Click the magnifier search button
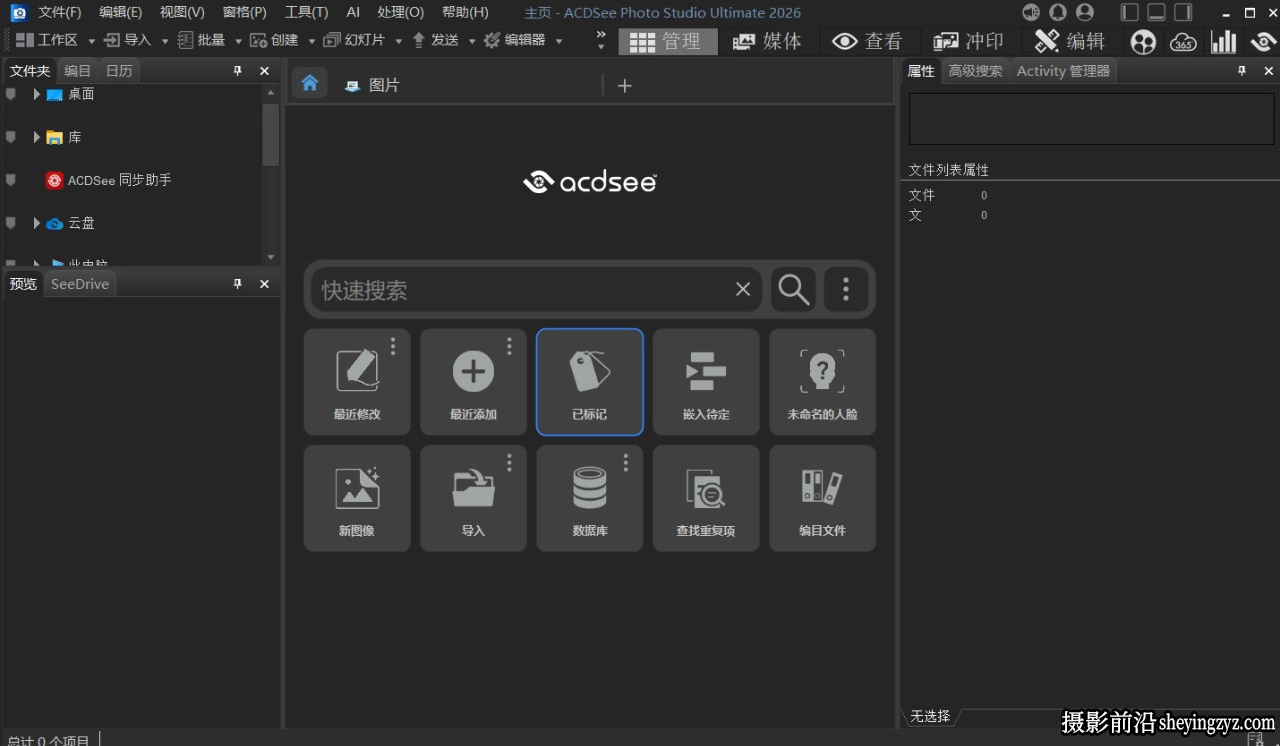Image resolution: width=1280 pixels, height=746 pixels. (793, 290)
